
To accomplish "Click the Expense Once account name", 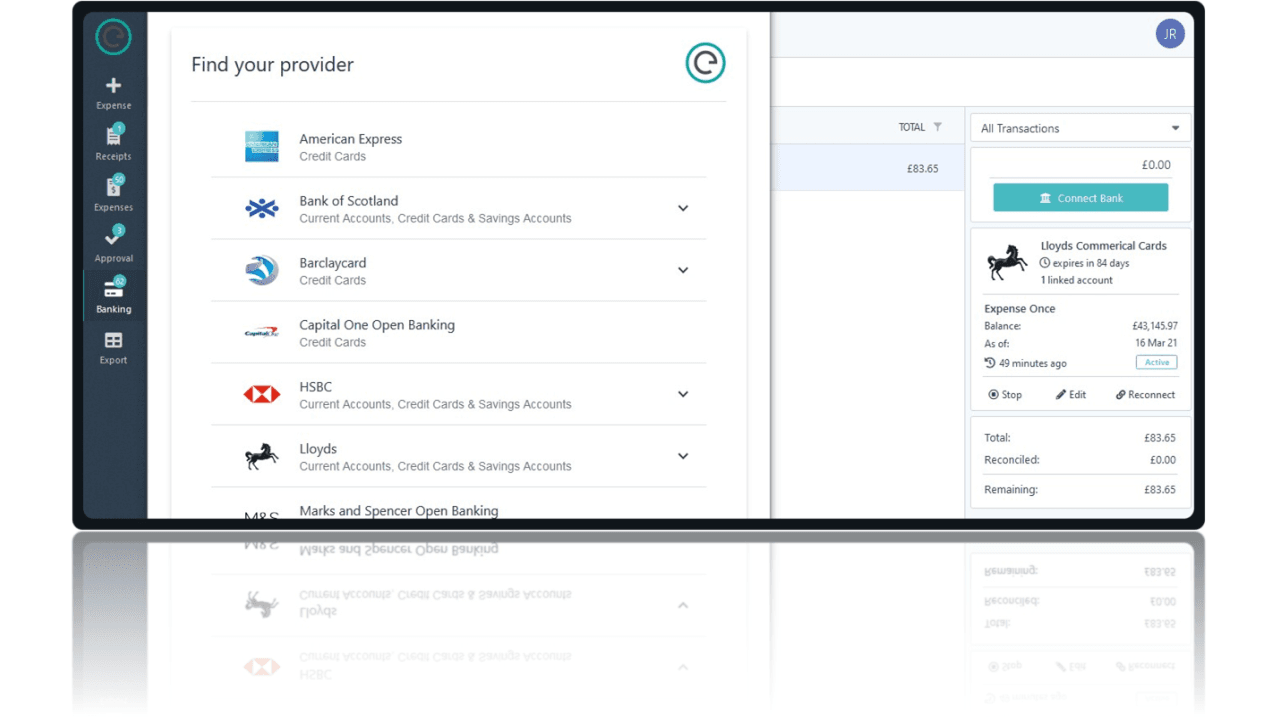I will click(1020, 309).
